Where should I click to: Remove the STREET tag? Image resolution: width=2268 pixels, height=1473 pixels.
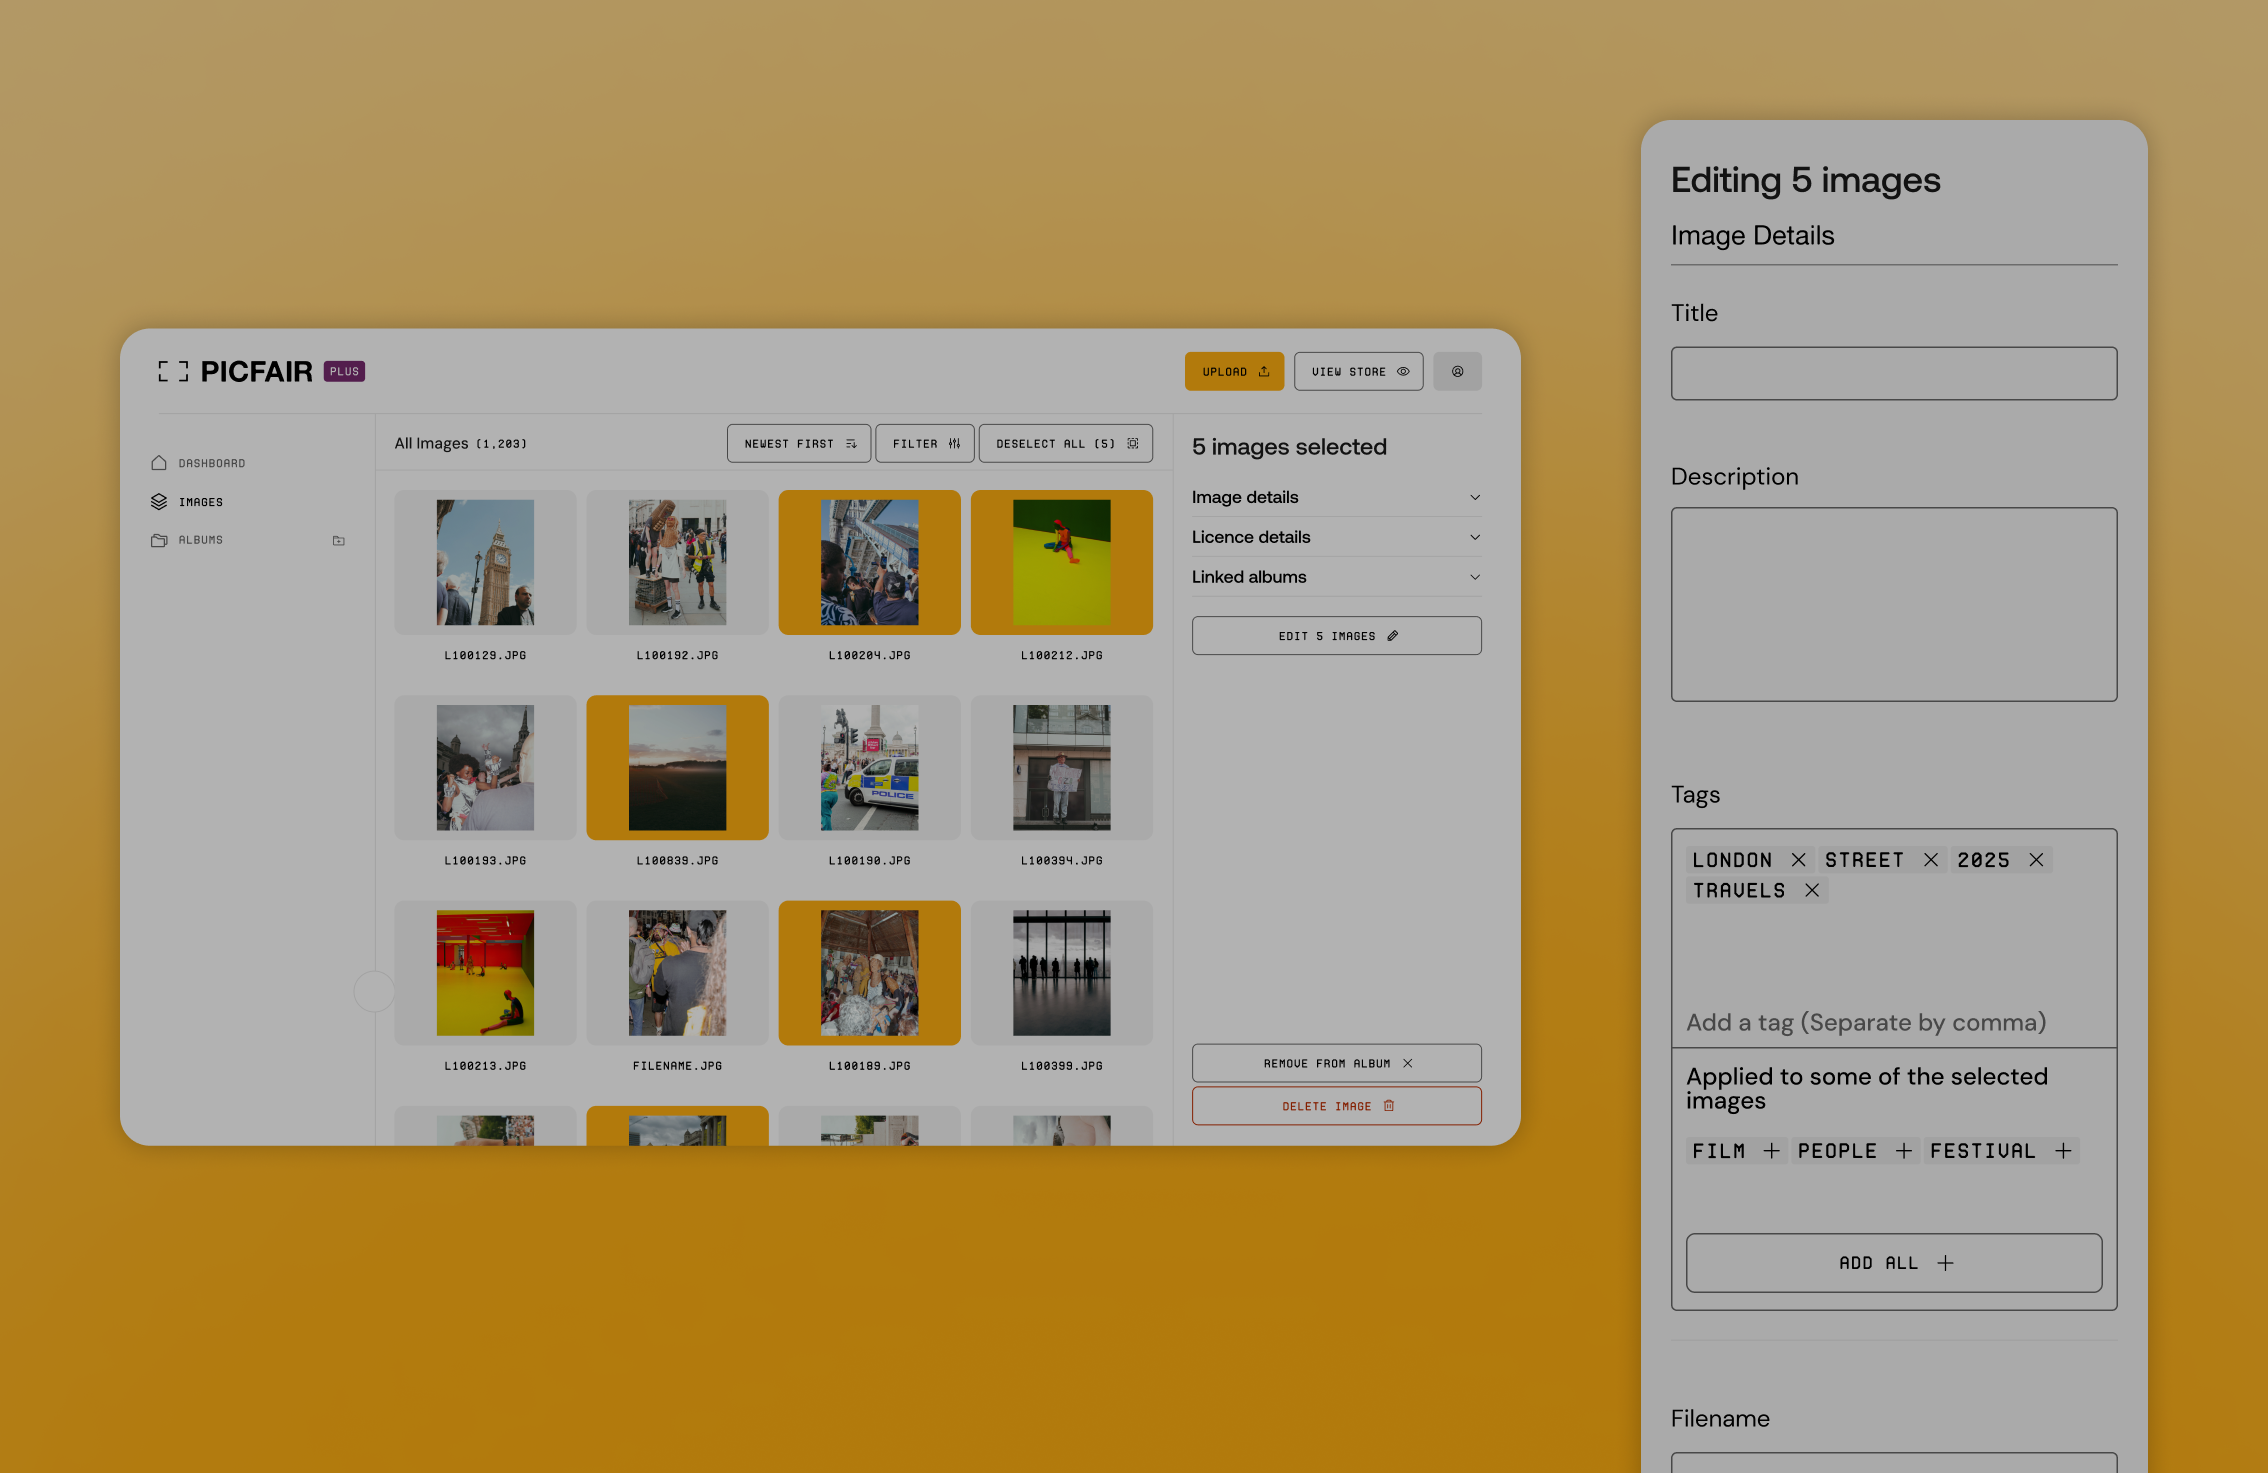(x=1930, y=860)
